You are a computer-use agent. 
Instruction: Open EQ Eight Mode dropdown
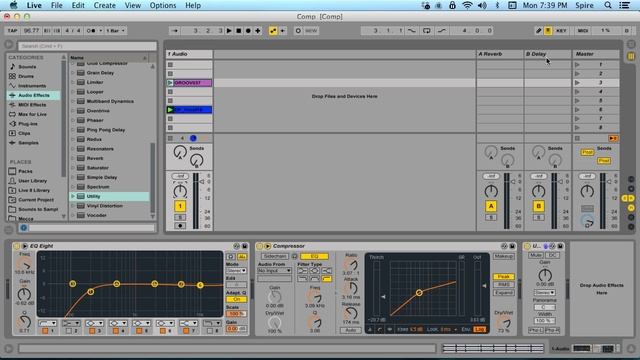(x=236, y=271)
